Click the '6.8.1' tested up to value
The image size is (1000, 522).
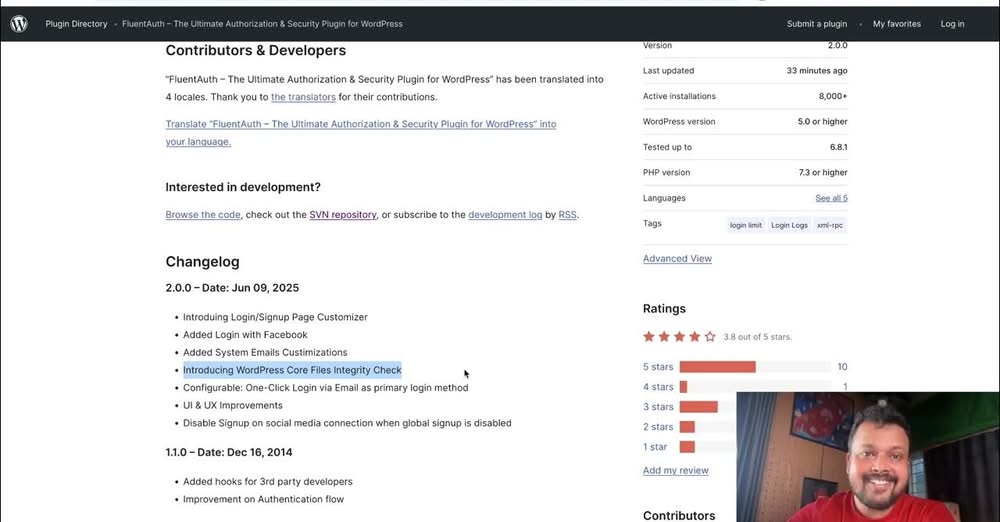point(838,147)
